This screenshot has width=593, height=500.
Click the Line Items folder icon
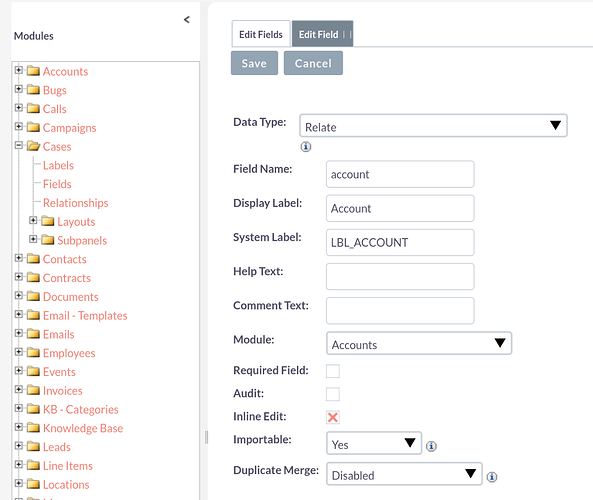(x=33, y=465)
